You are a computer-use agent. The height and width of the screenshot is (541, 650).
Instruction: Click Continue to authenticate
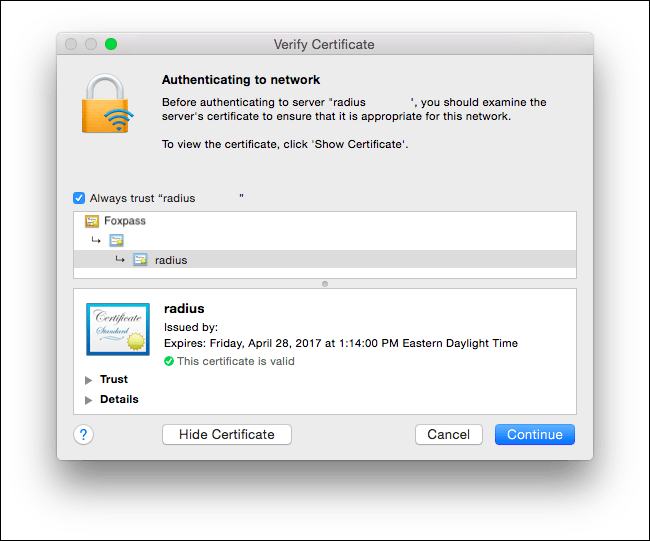535,434
